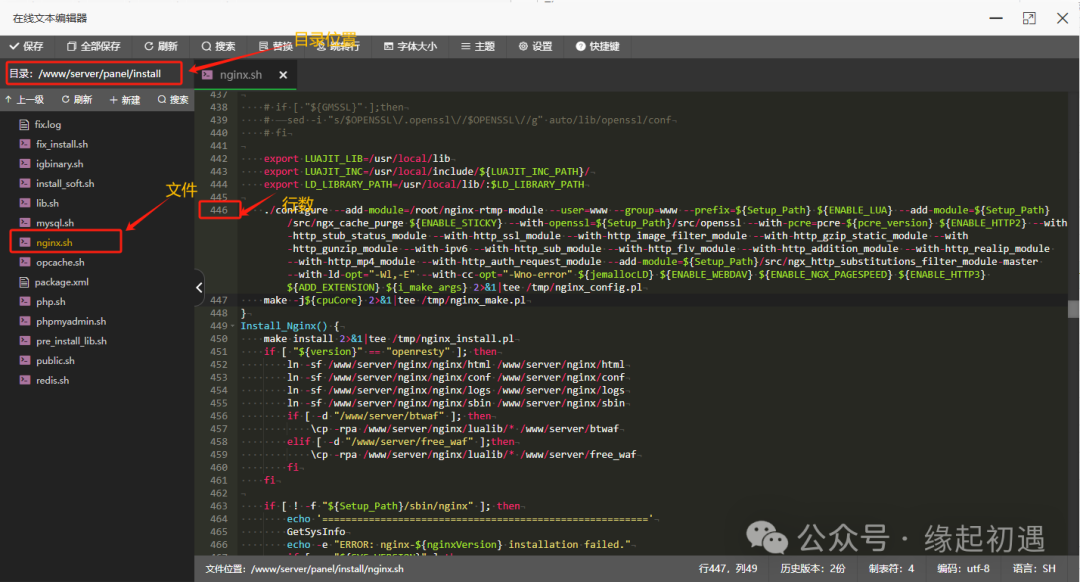The width and height of the screenshot is (1080, 582).
Task: Change 语言 SH language in status bar
Action: tap(1034, 569)
